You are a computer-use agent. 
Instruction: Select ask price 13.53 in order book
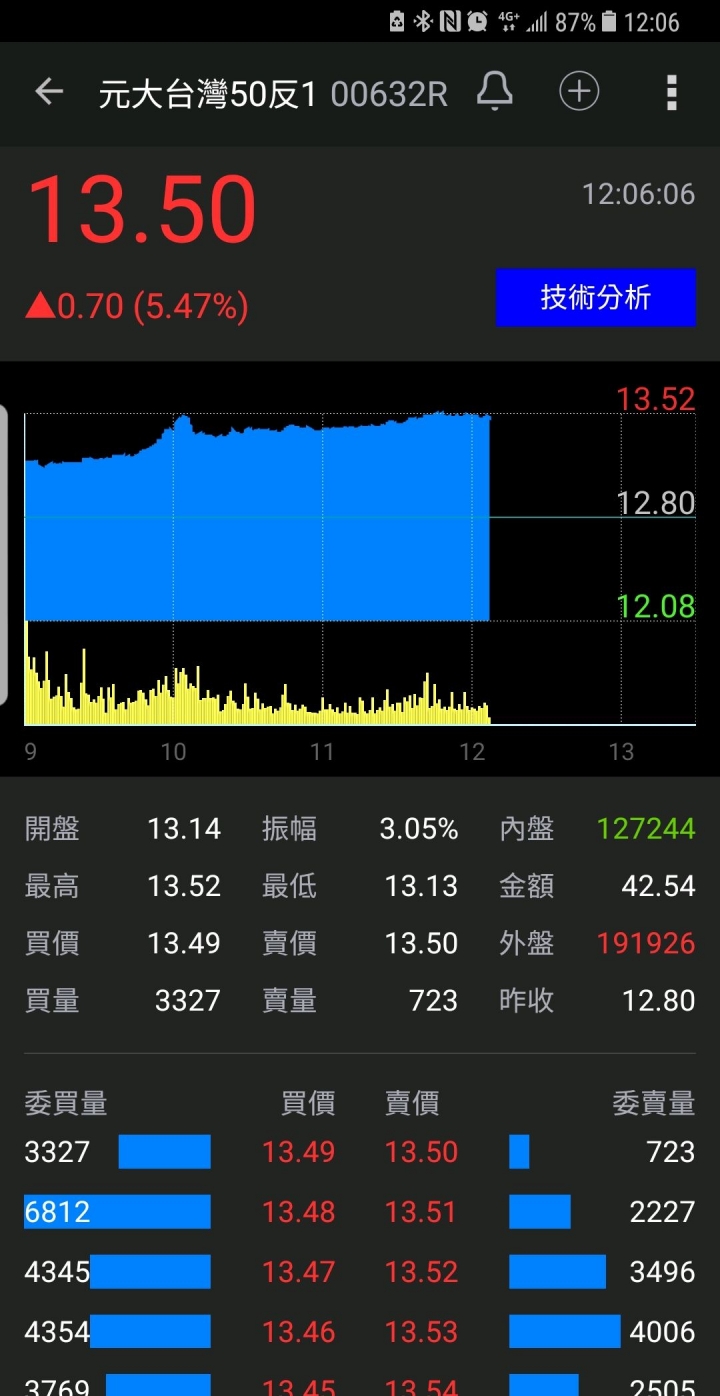421,1332
